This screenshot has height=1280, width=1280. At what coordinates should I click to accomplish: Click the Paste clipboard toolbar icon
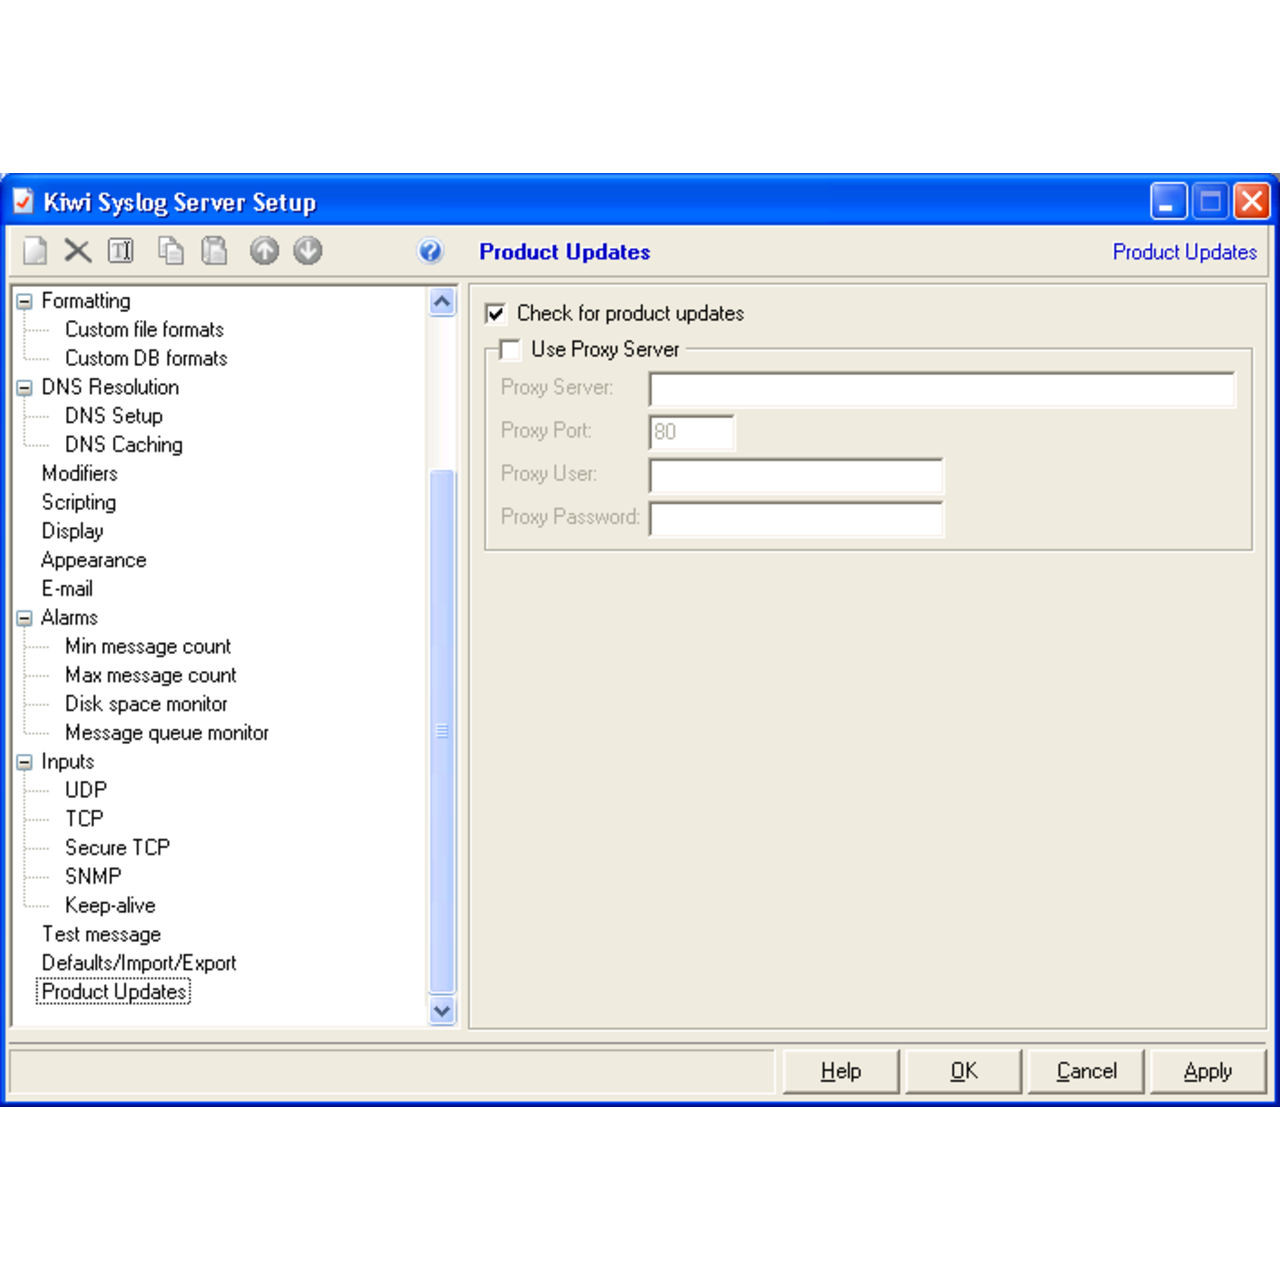[214, 250]
